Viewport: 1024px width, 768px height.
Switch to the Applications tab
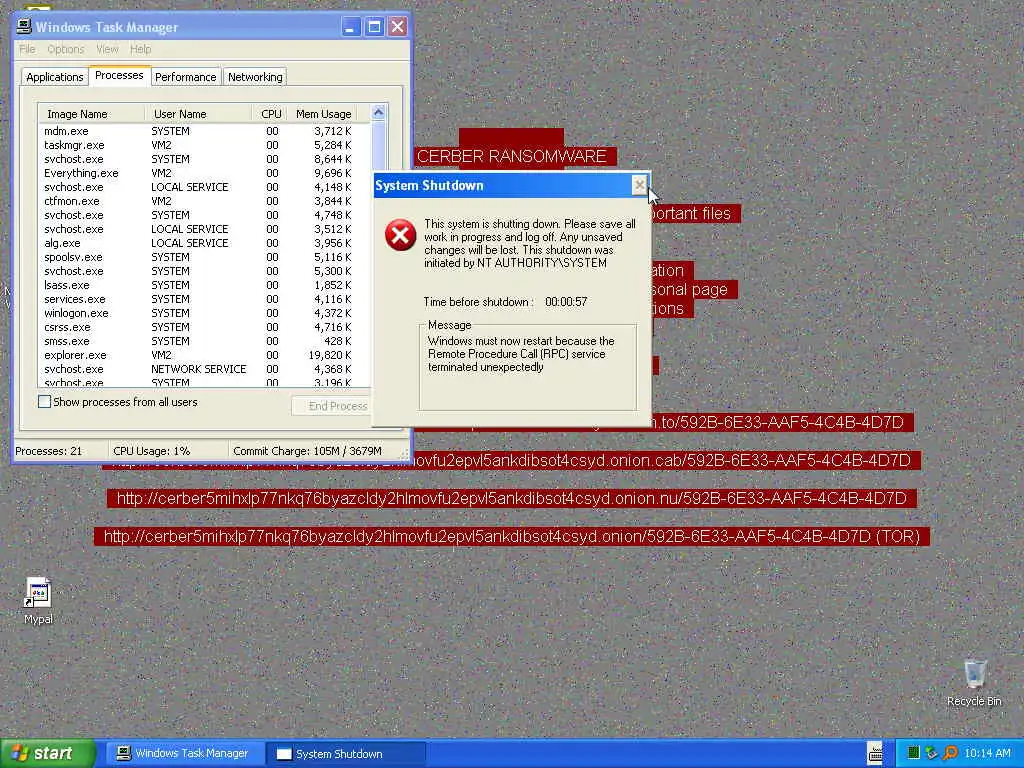(x=55, y=77)
